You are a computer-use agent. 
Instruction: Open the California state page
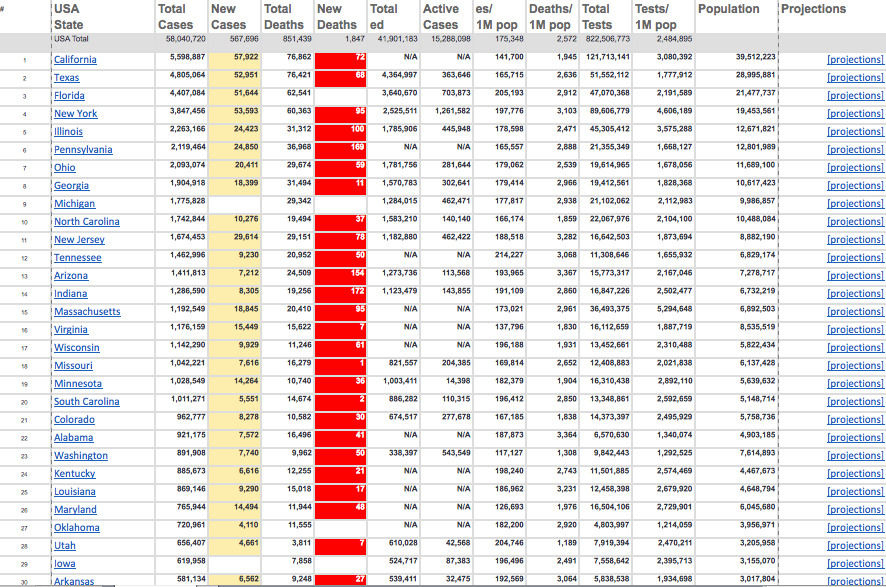pos(77,59)
